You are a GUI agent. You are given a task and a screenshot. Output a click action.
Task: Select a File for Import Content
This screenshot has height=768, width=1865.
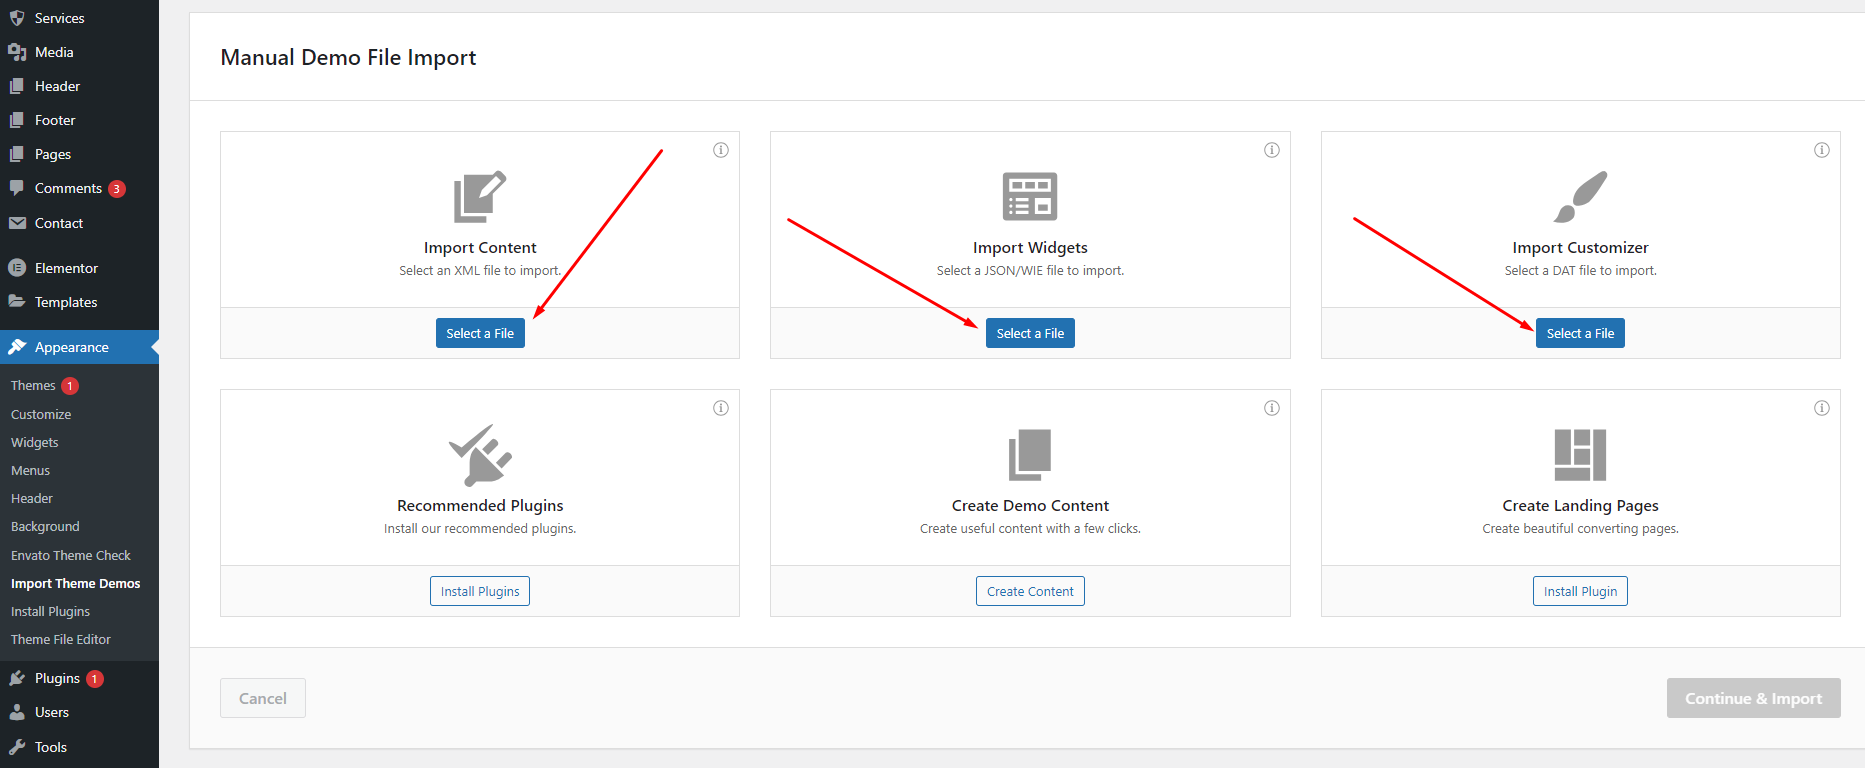point(480,333)
